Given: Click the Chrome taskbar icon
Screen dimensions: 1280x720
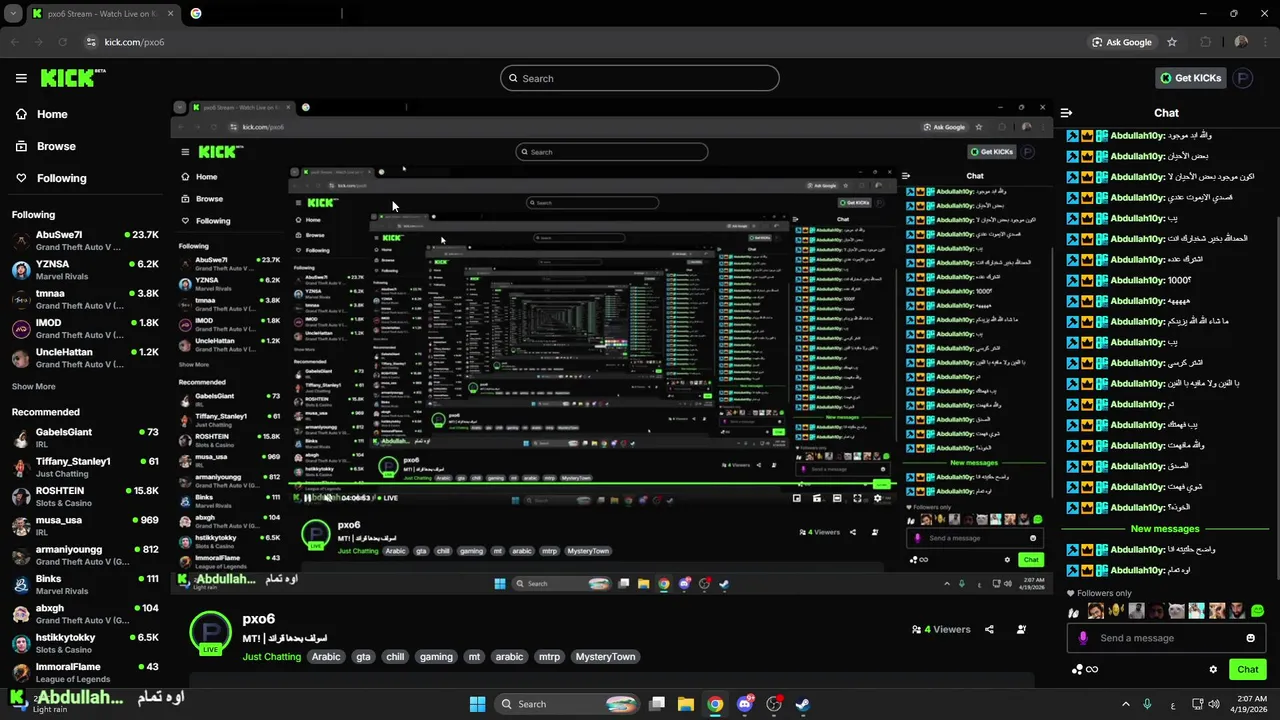Looking at the screenshot, I should (x=715, y=704).
